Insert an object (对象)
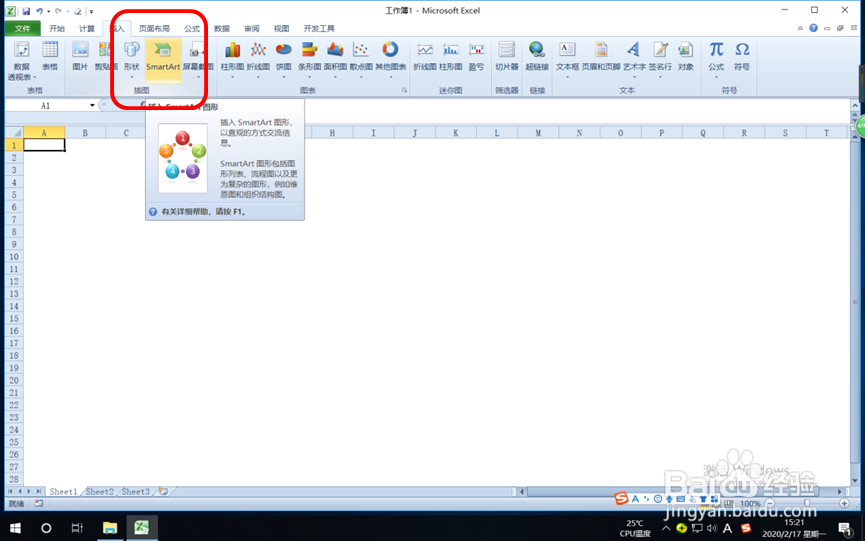 click(686, 57)
